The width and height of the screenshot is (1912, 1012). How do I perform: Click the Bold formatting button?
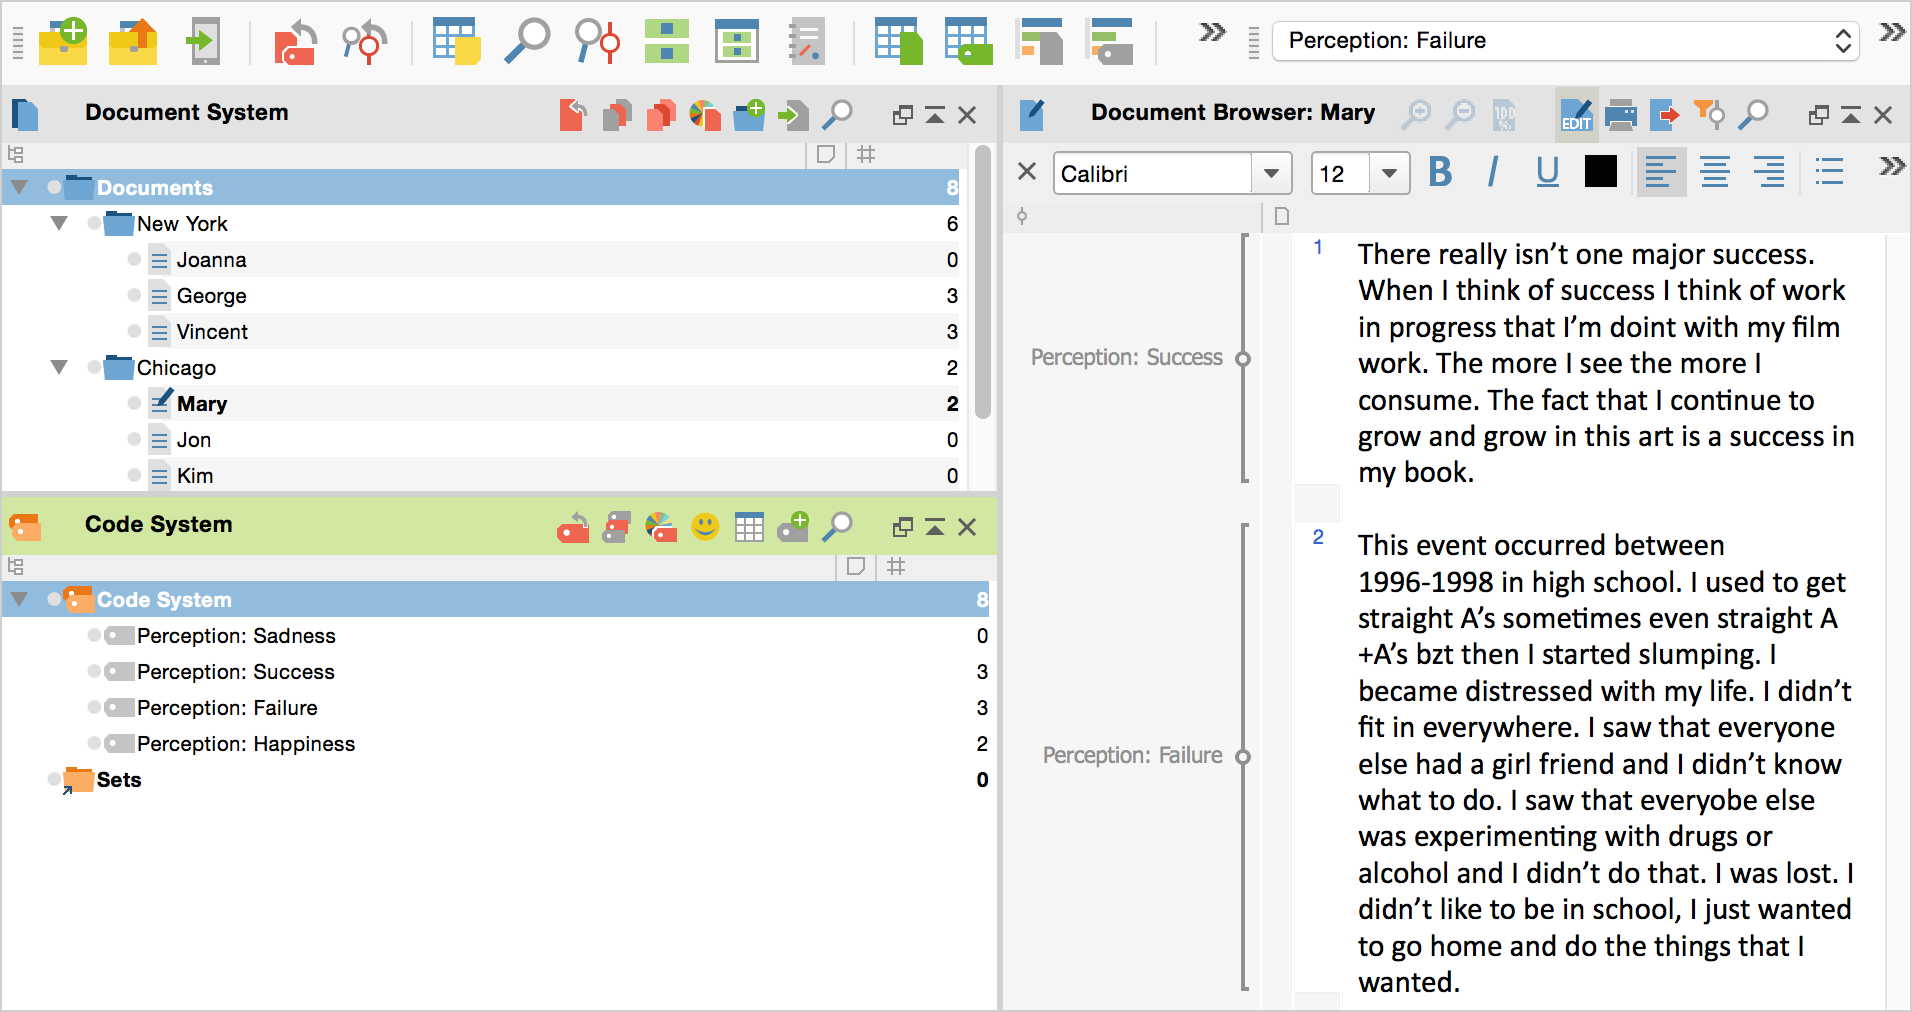pyautogui.click(x=1440, y=173)
